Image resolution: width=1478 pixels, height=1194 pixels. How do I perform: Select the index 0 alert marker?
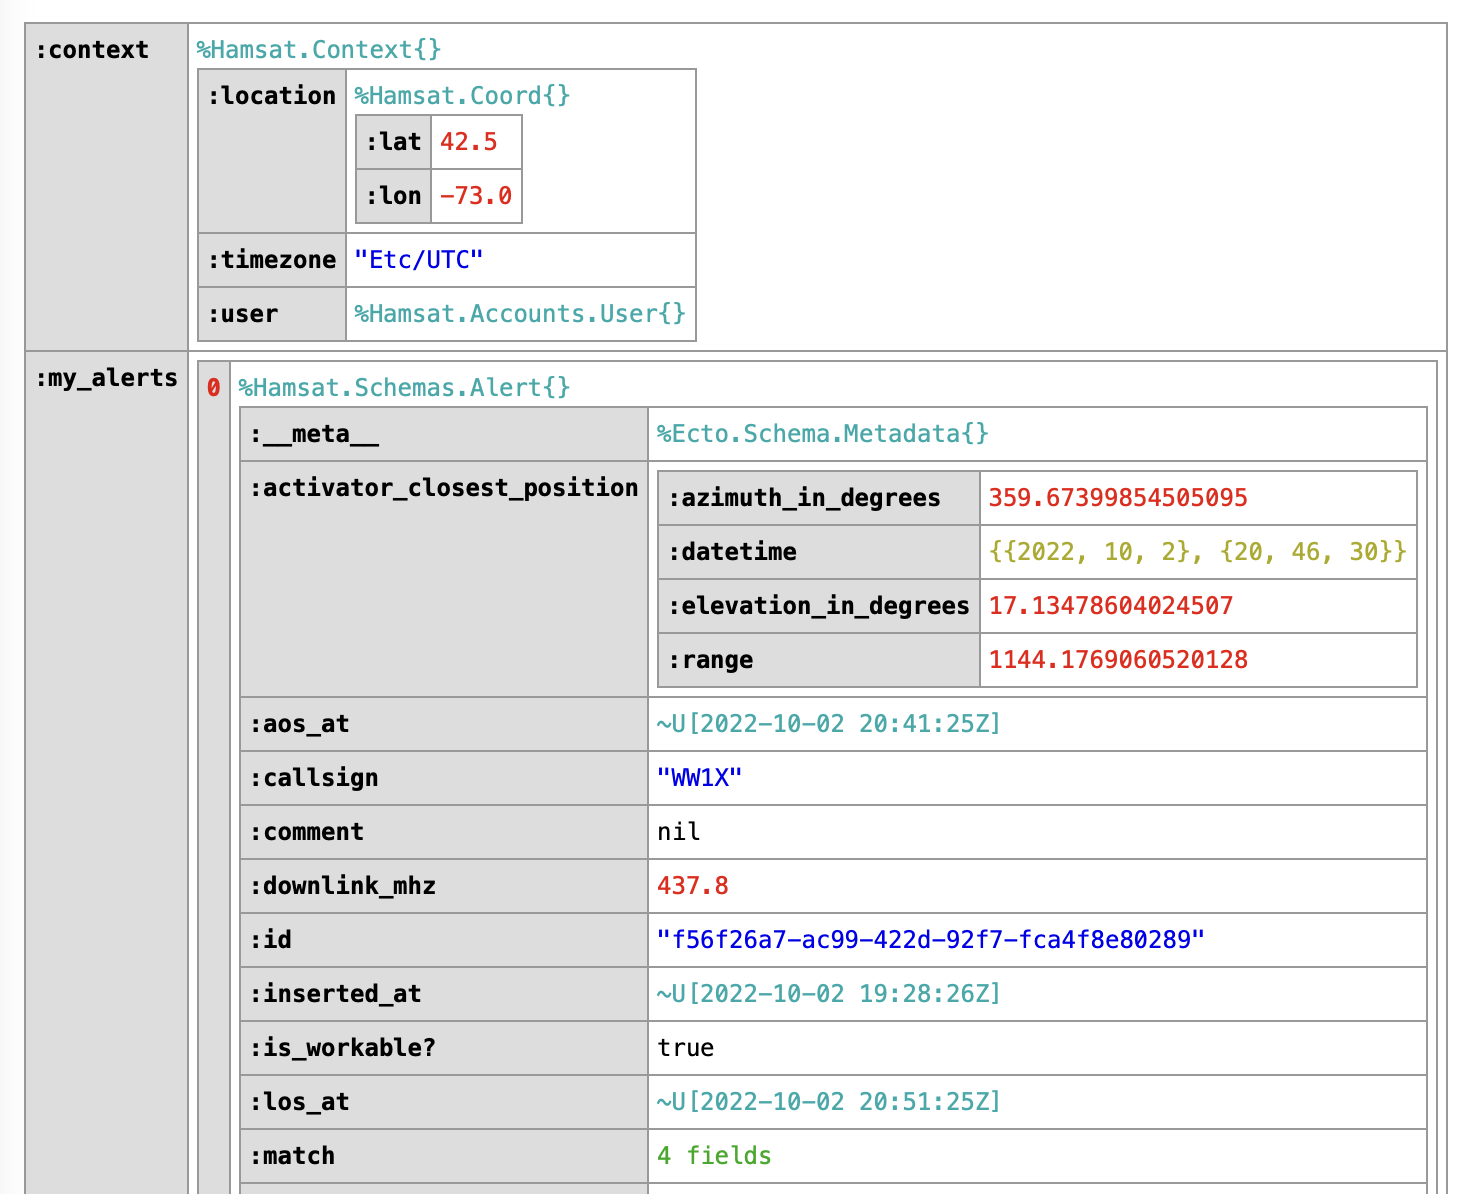(x=213, y=388)
